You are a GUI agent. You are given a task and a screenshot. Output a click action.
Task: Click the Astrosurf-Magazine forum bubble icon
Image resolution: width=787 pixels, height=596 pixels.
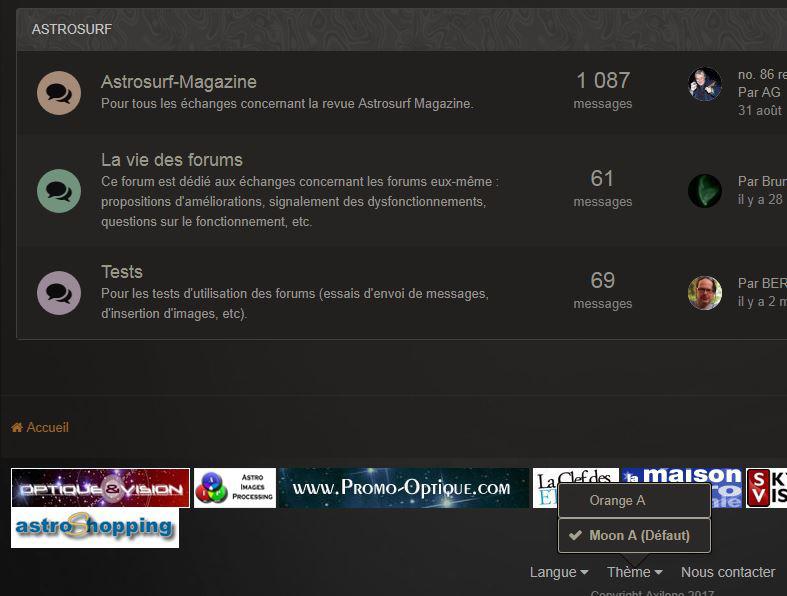pyautogui.click(x=59, y=93)
